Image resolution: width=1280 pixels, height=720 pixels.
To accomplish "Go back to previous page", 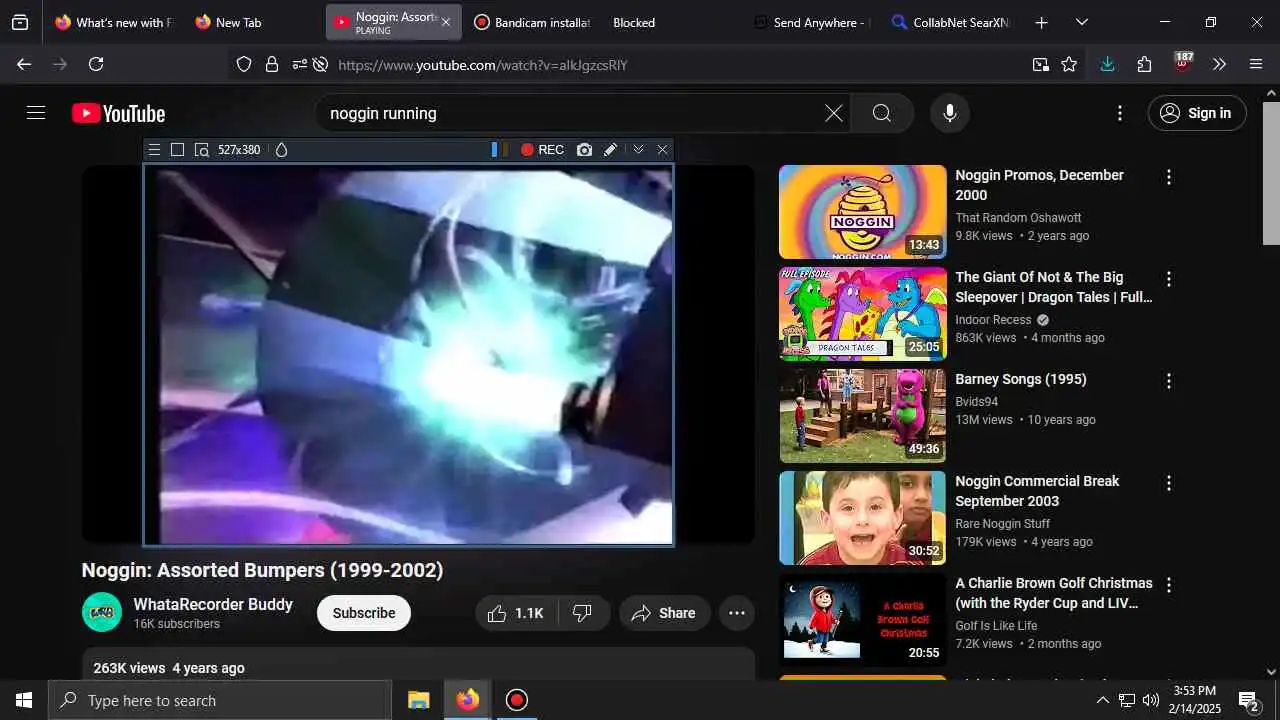I will pos(24,64).
